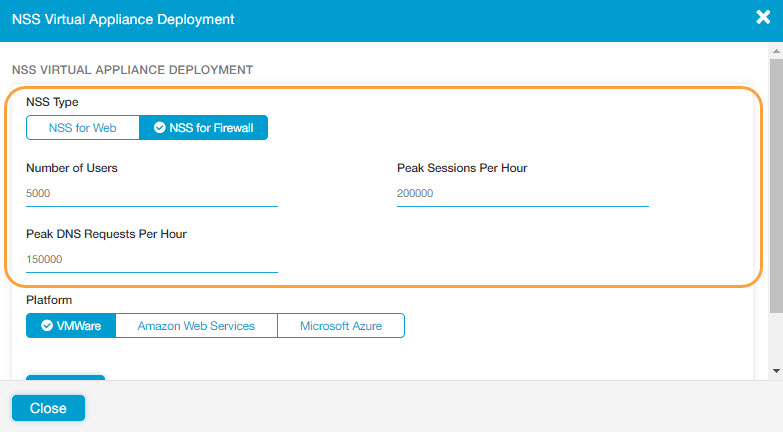Click the checkmark icon beside VMWare
This screenshot has width=783, height=432.
[47, 326]
